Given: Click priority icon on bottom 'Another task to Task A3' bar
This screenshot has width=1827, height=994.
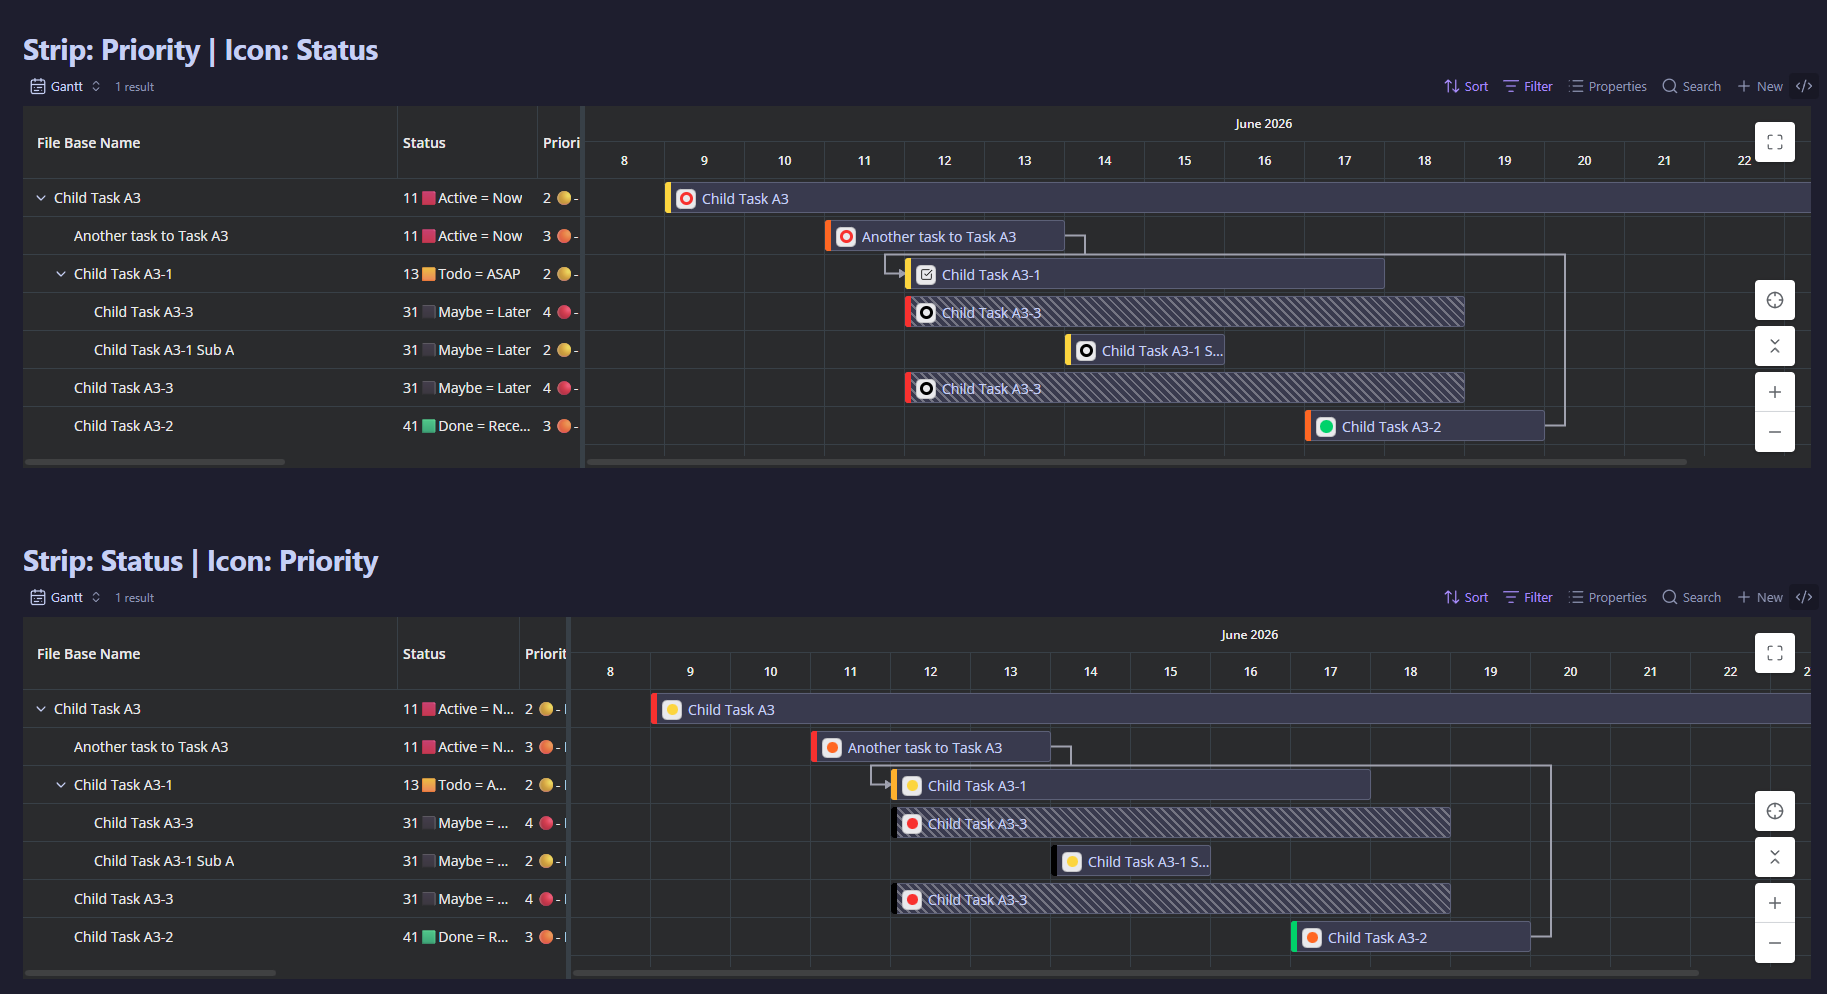Looking at the screenshot, I should (x=832, y=748).
